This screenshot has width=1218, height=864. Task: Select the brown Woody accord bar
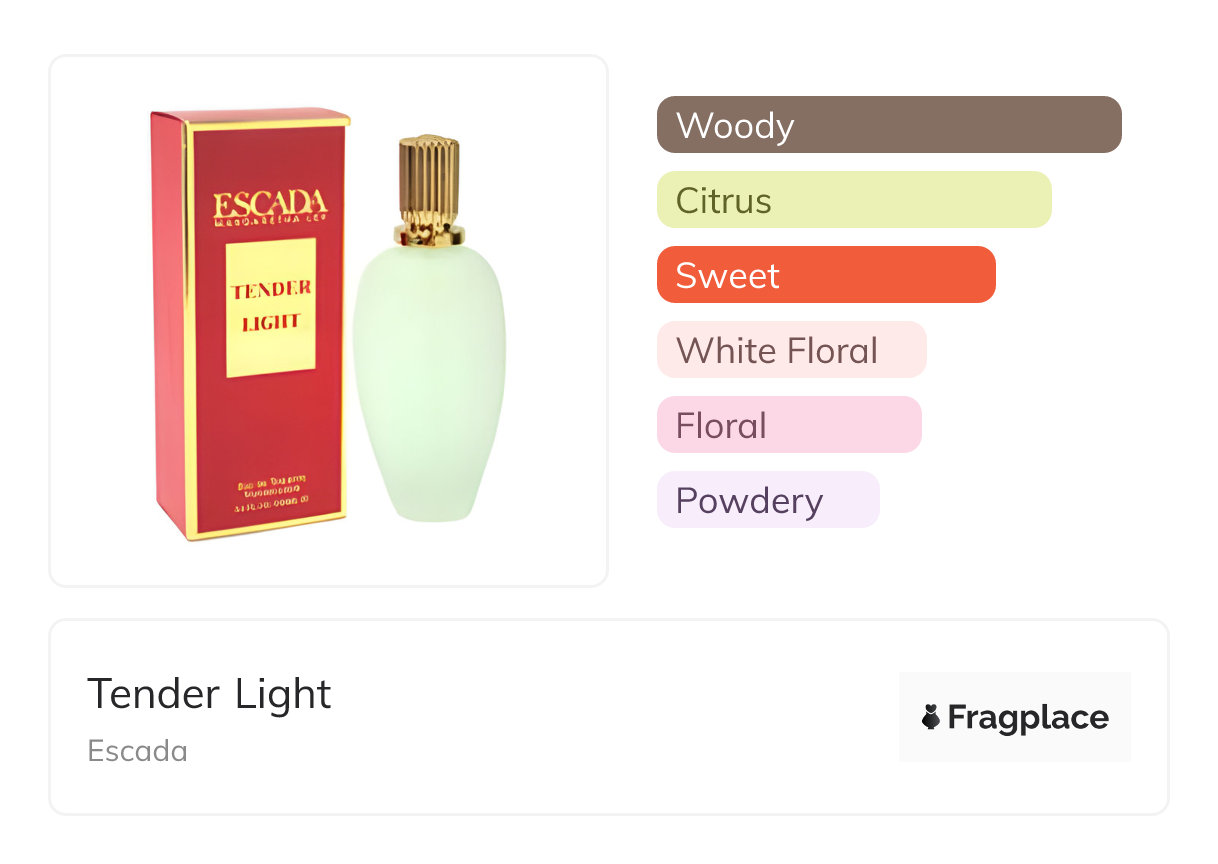(x=888, y=125)
